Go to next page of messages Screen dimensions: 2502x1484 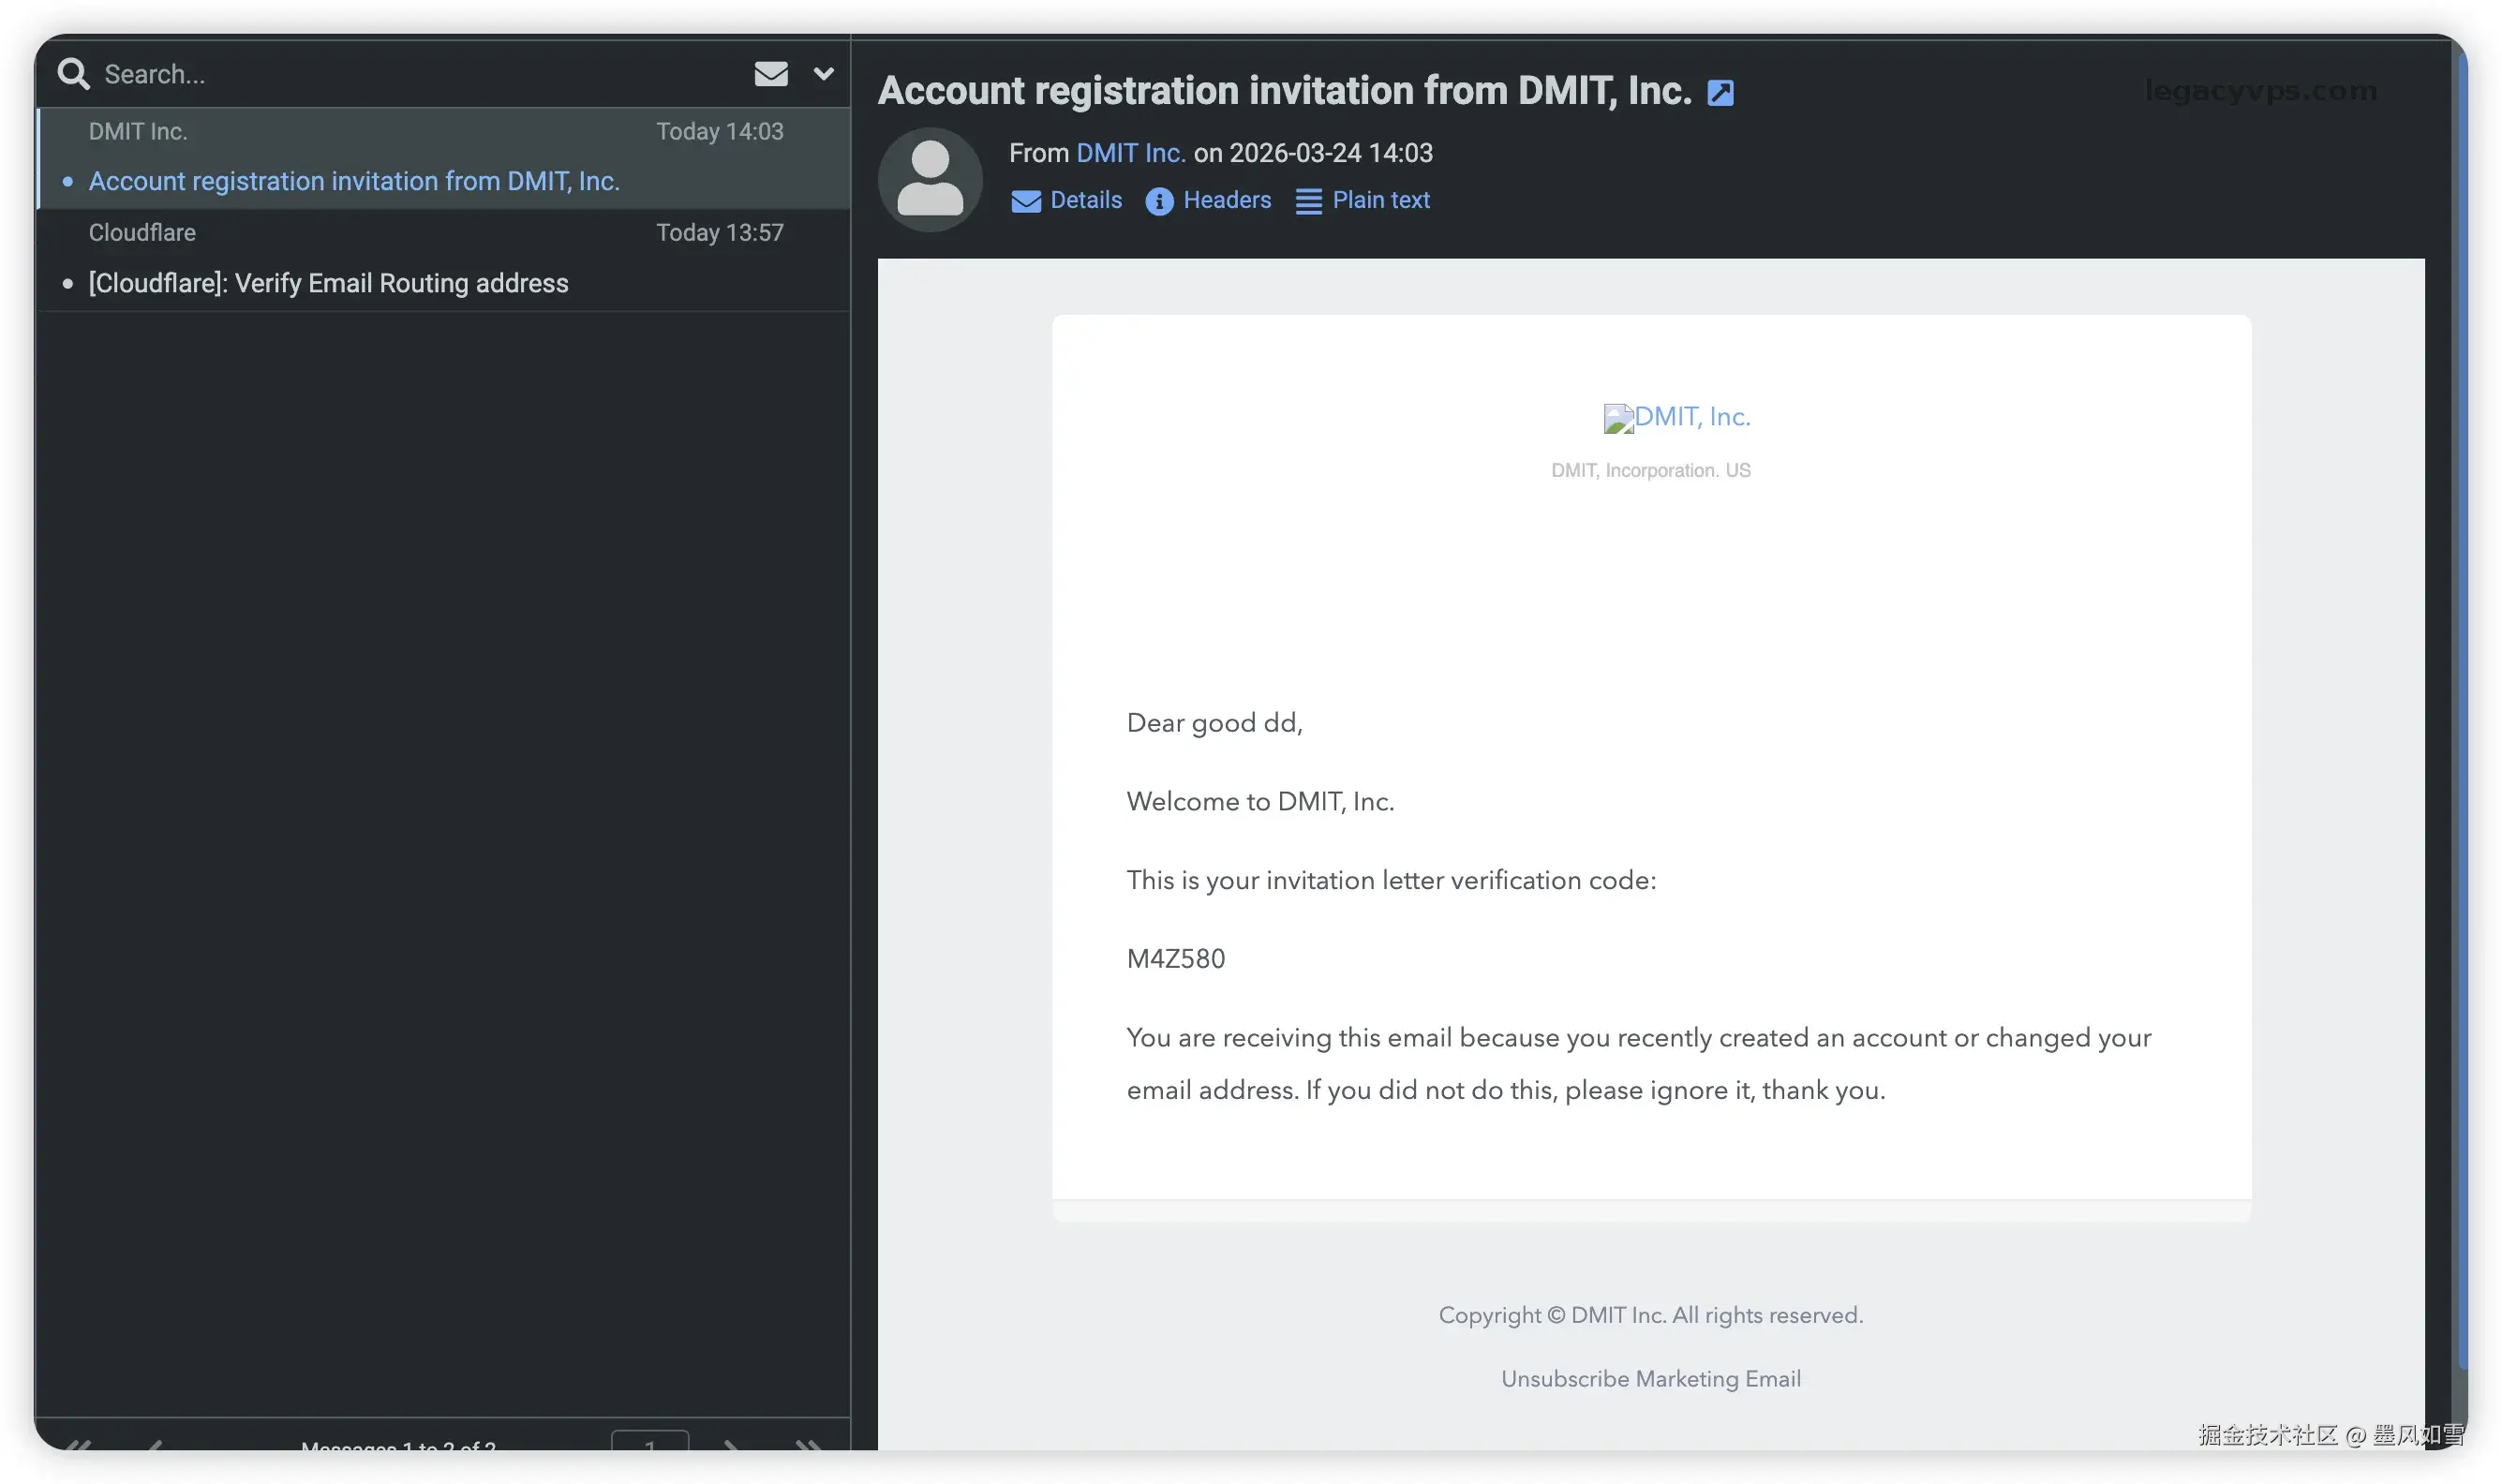pos(731,1445)
